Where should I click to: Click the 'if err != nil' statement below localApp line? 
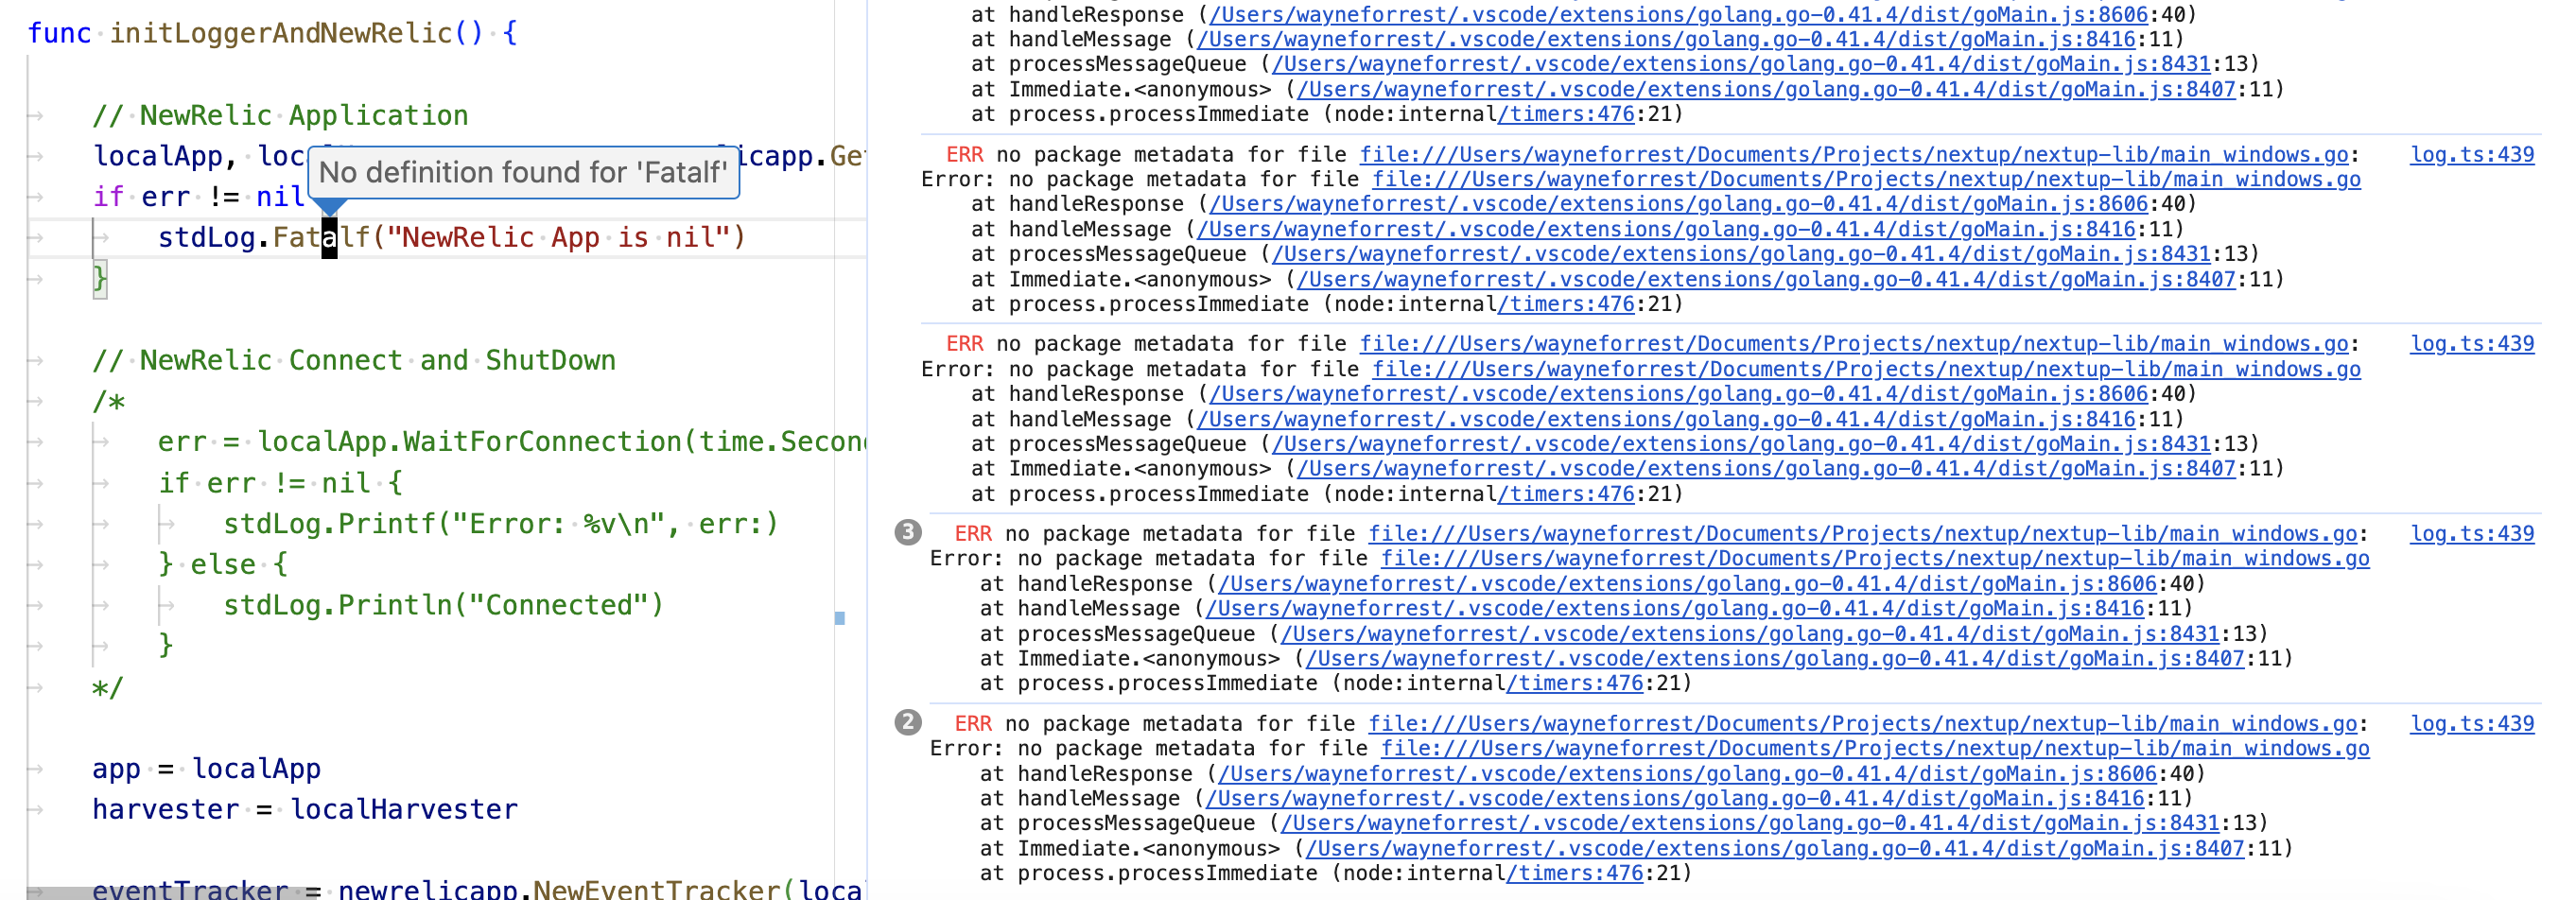tap(198, 196)
